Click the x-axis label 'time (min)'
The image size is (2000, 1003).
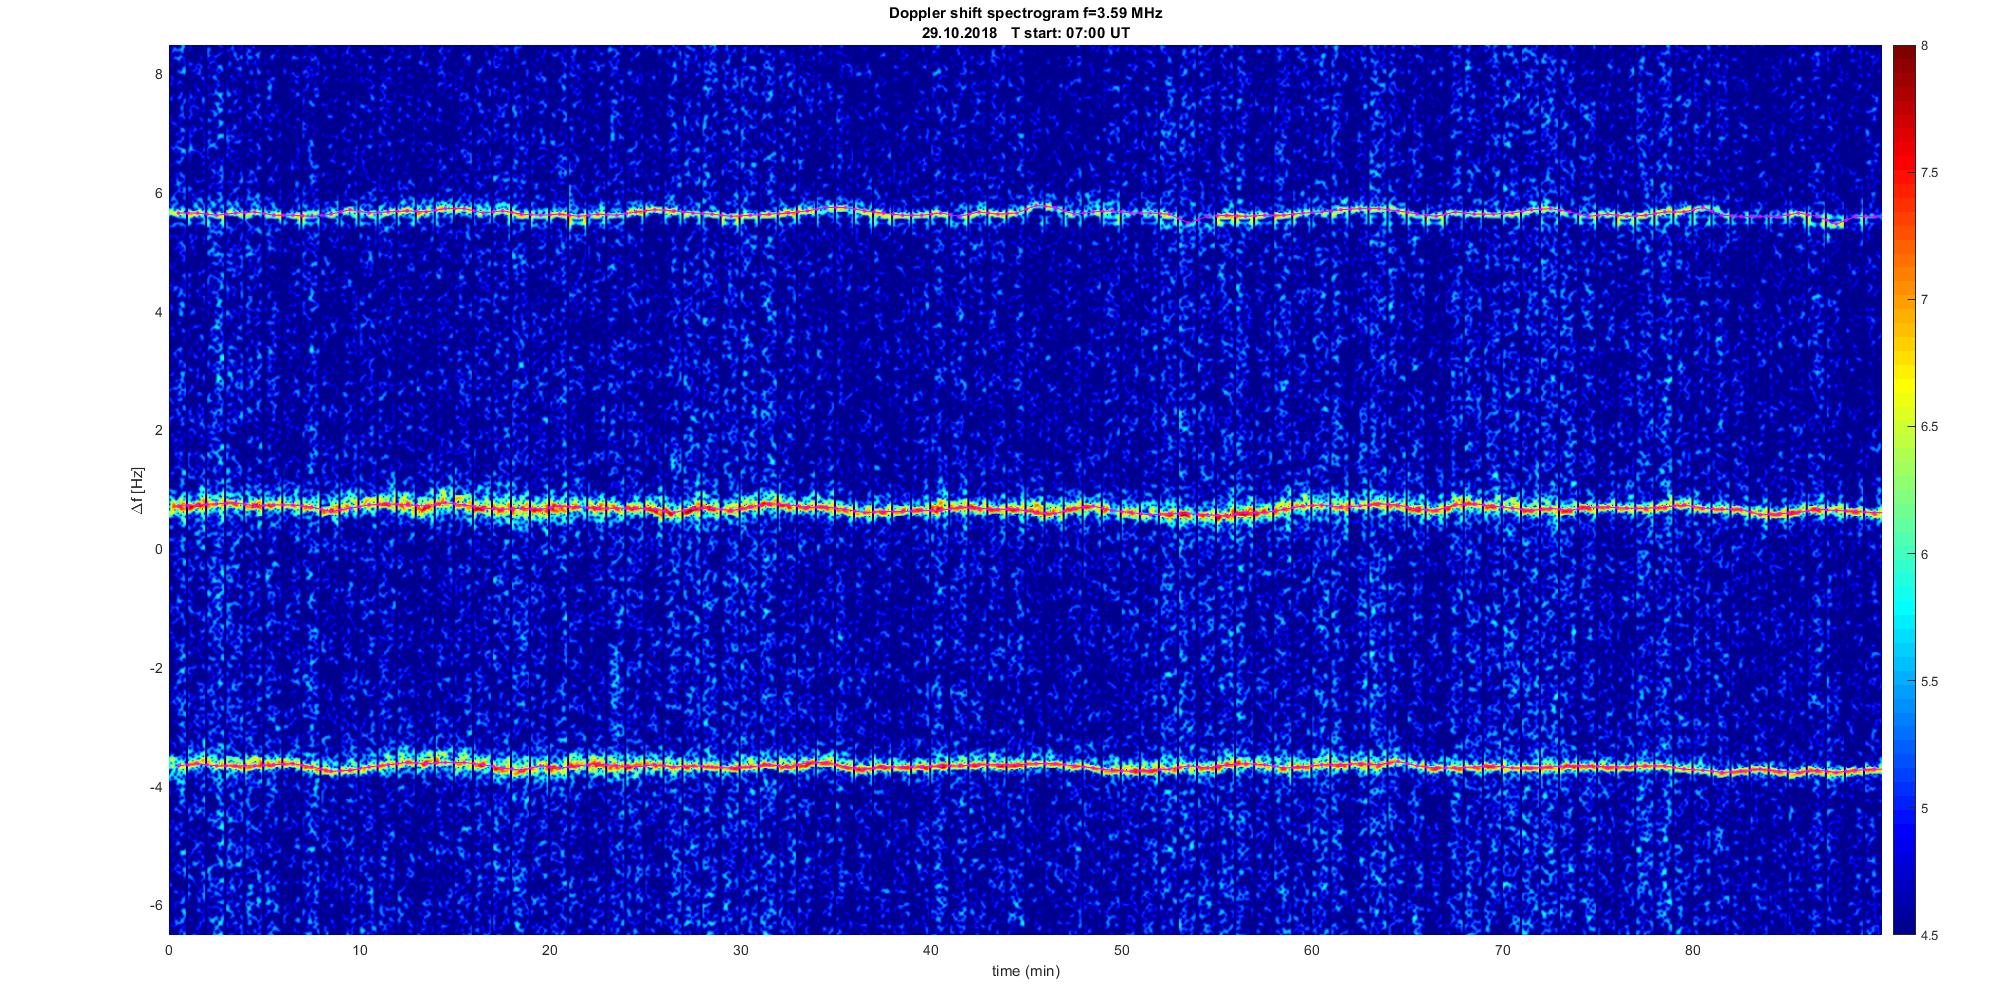(1025, 971)
